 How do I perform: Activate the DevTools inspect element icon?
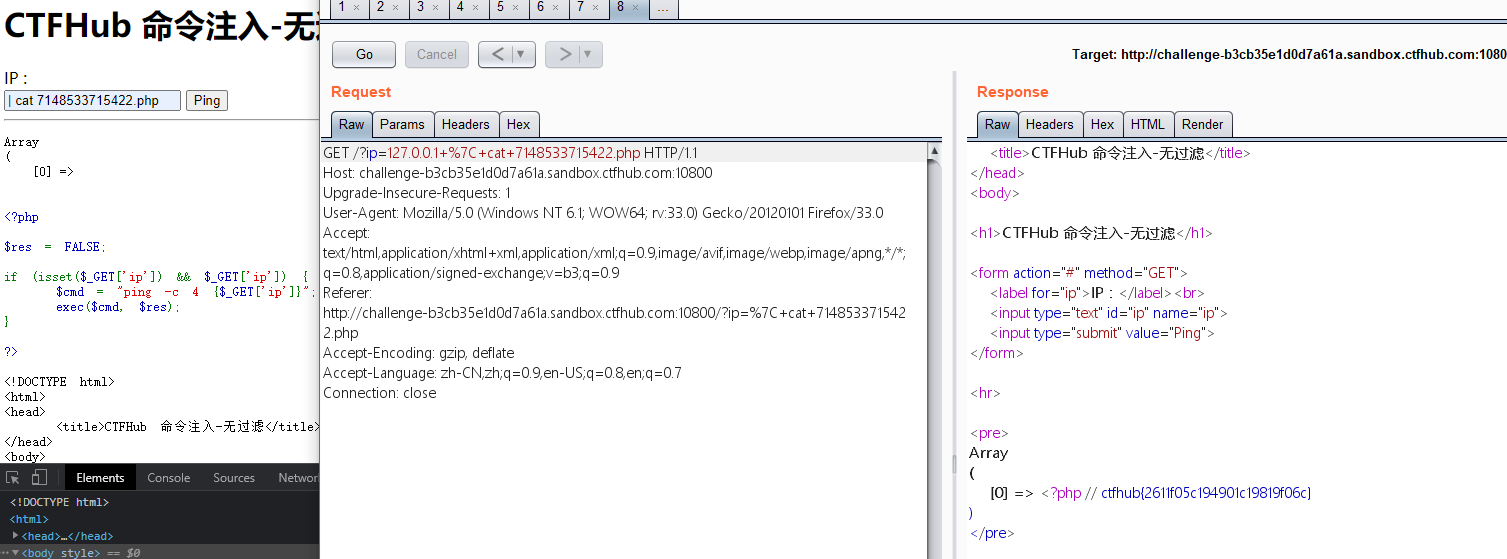[13, 477]
